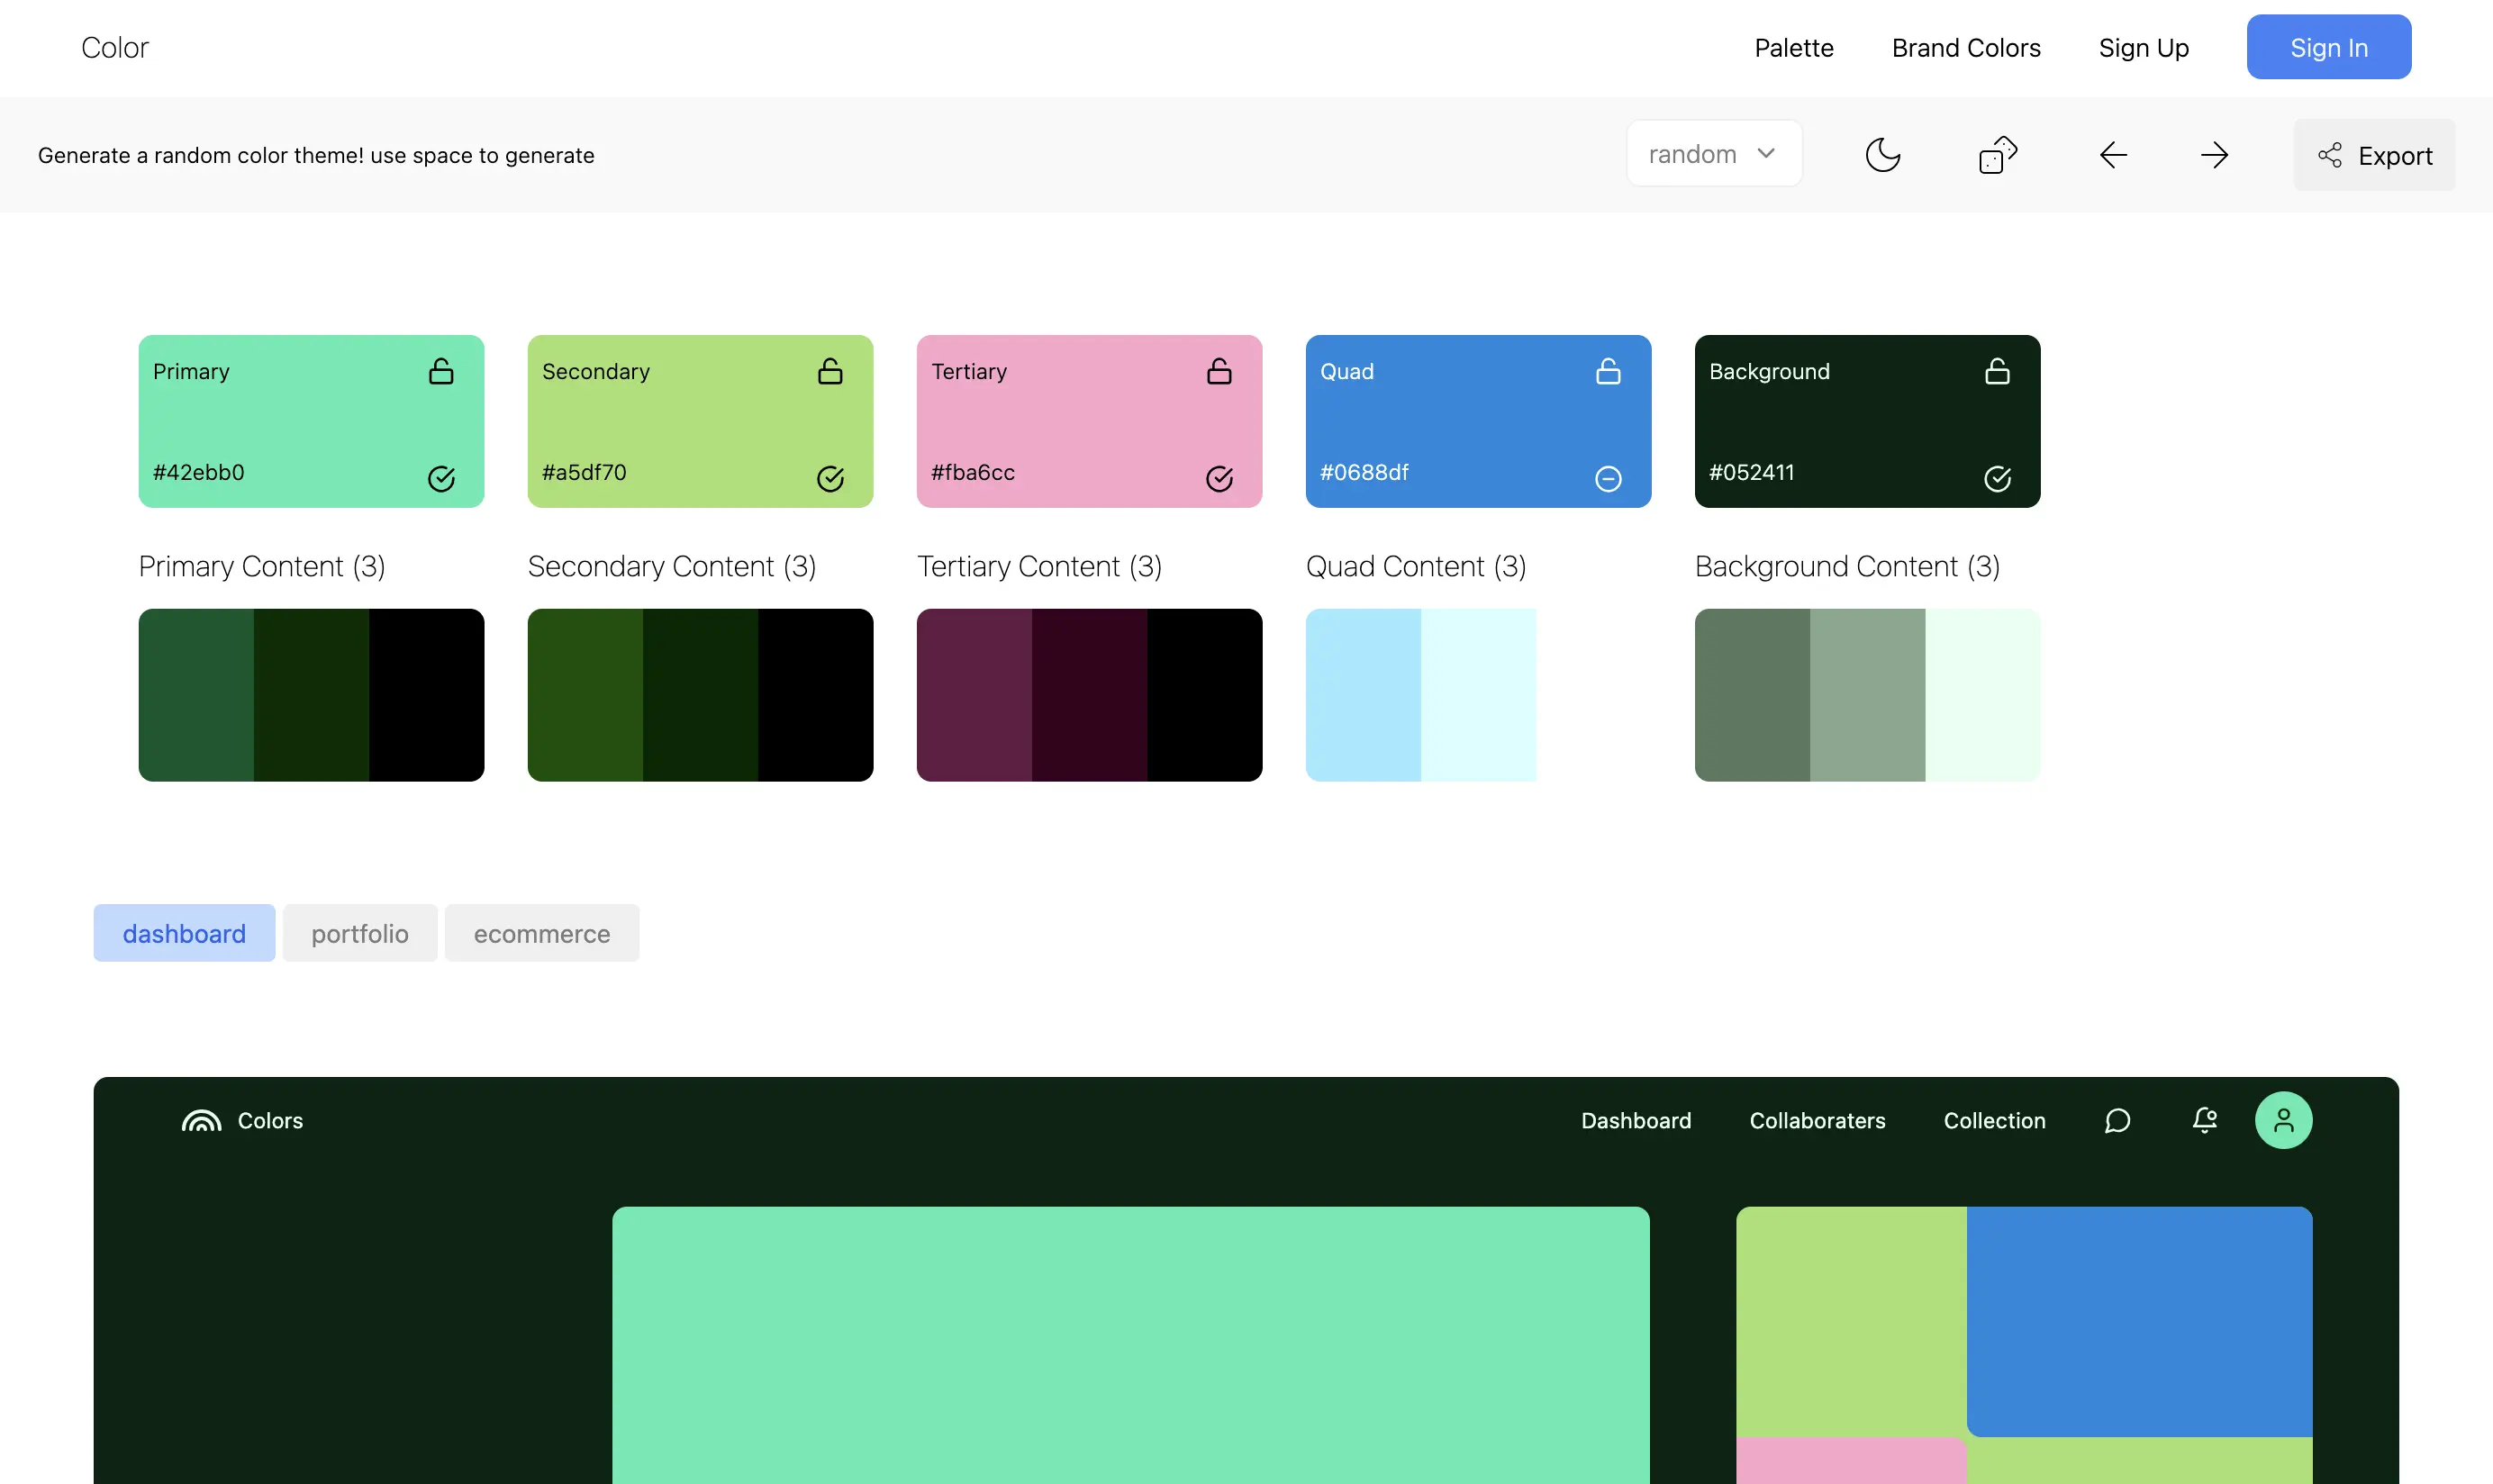Click Collaboraters link in preview navbar
The height and width of the screenshot is (1484, 2493).
point(1817,1121)
